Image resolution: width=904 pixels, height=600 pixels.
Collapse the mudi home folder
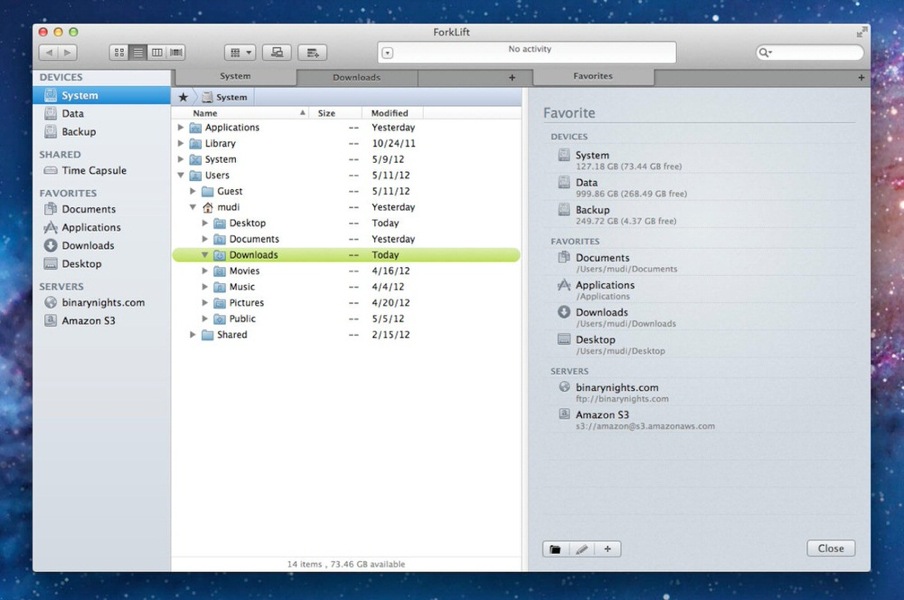coord(193,207)
